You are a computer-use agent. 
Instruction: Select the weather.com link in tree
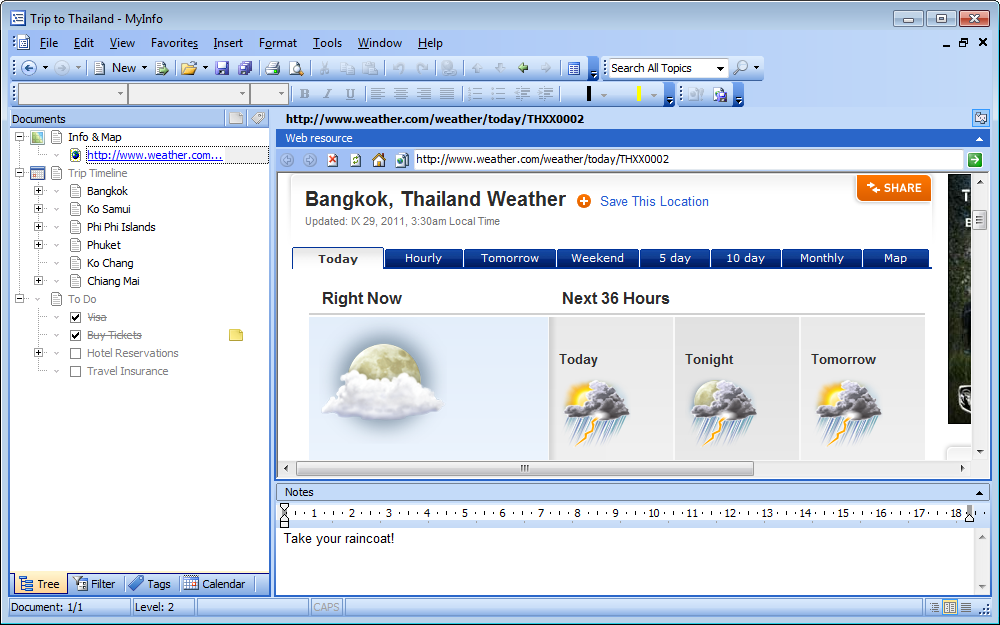[x=155, y=155]
